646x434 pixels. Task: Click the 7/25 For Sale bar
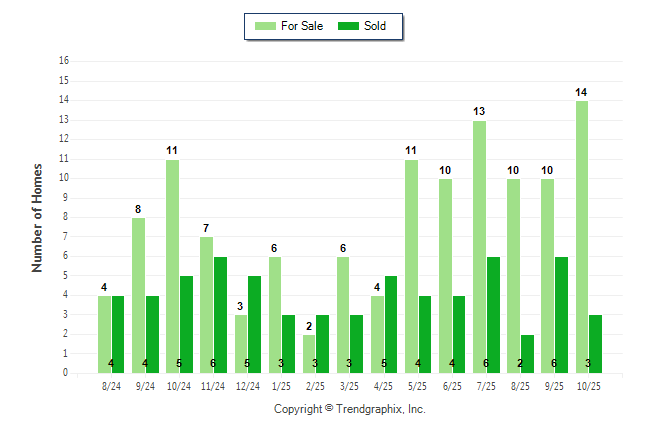coord(480,247)
